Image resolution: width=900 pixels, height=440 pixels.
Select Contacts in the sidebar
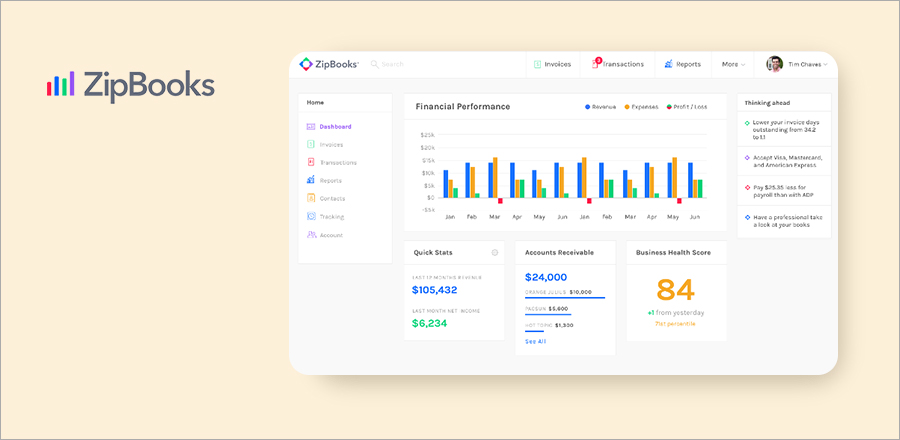click(332, 198)
